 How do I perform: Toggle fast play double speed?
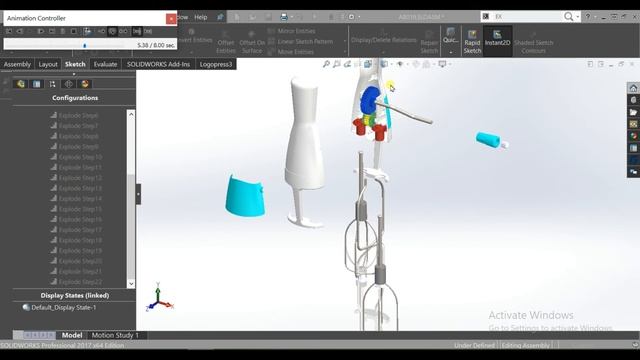(148, 31)
